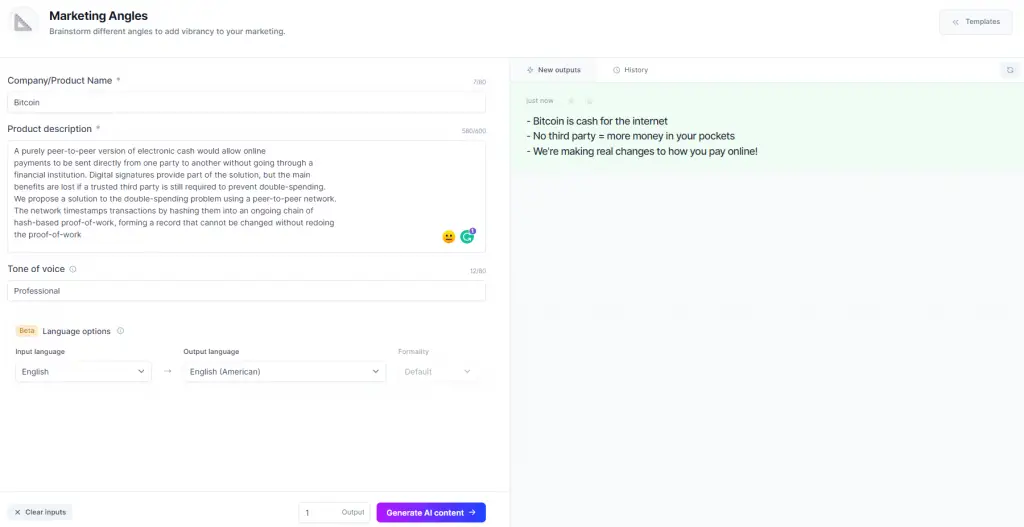Image resolution: width=1024 pixels, height=527 pixels.
Task: Click the 'Bitcoin is cash for the internet' line
Action: click(597, 121)
